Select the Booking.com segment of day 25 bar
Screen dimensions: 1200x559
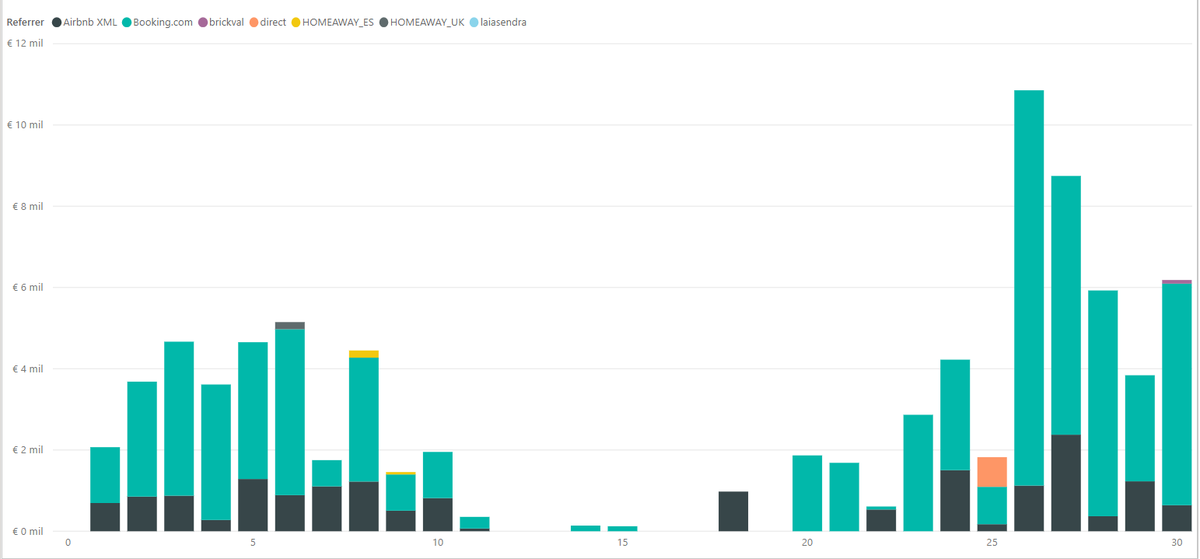[x=992, y=506]
